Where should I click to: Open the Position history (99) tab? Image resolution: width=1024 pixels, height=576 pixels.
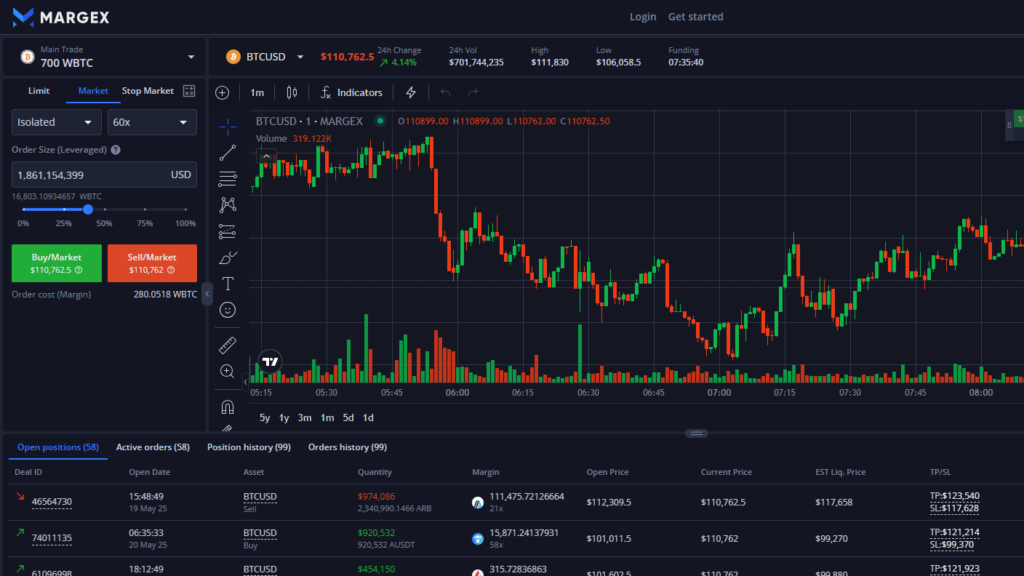click(249, 447)
